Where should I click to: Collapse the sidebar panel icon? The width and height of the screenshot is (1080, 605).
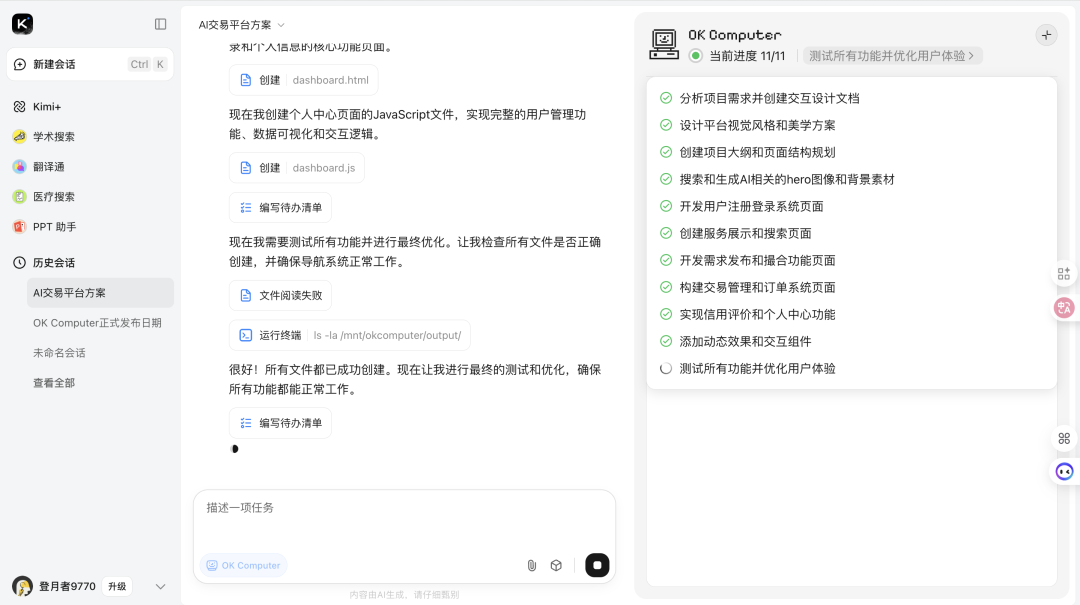point(160,24)
